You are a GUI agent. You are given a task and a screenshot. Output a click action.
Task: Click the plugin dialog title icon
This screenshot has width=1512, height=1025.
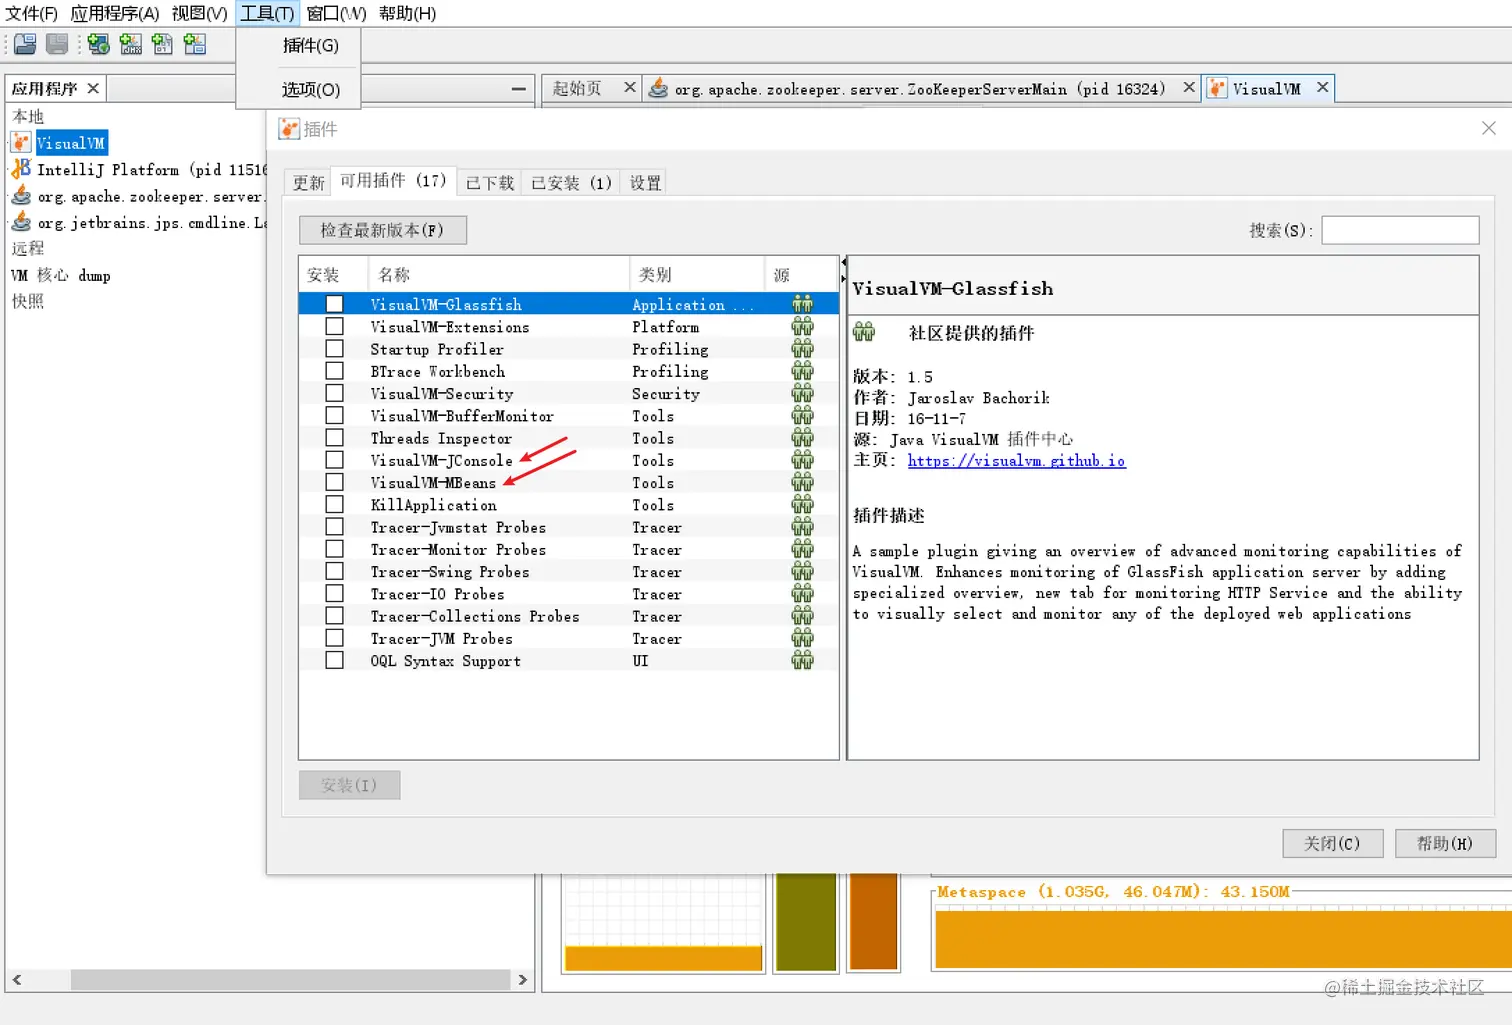[289, 129]
